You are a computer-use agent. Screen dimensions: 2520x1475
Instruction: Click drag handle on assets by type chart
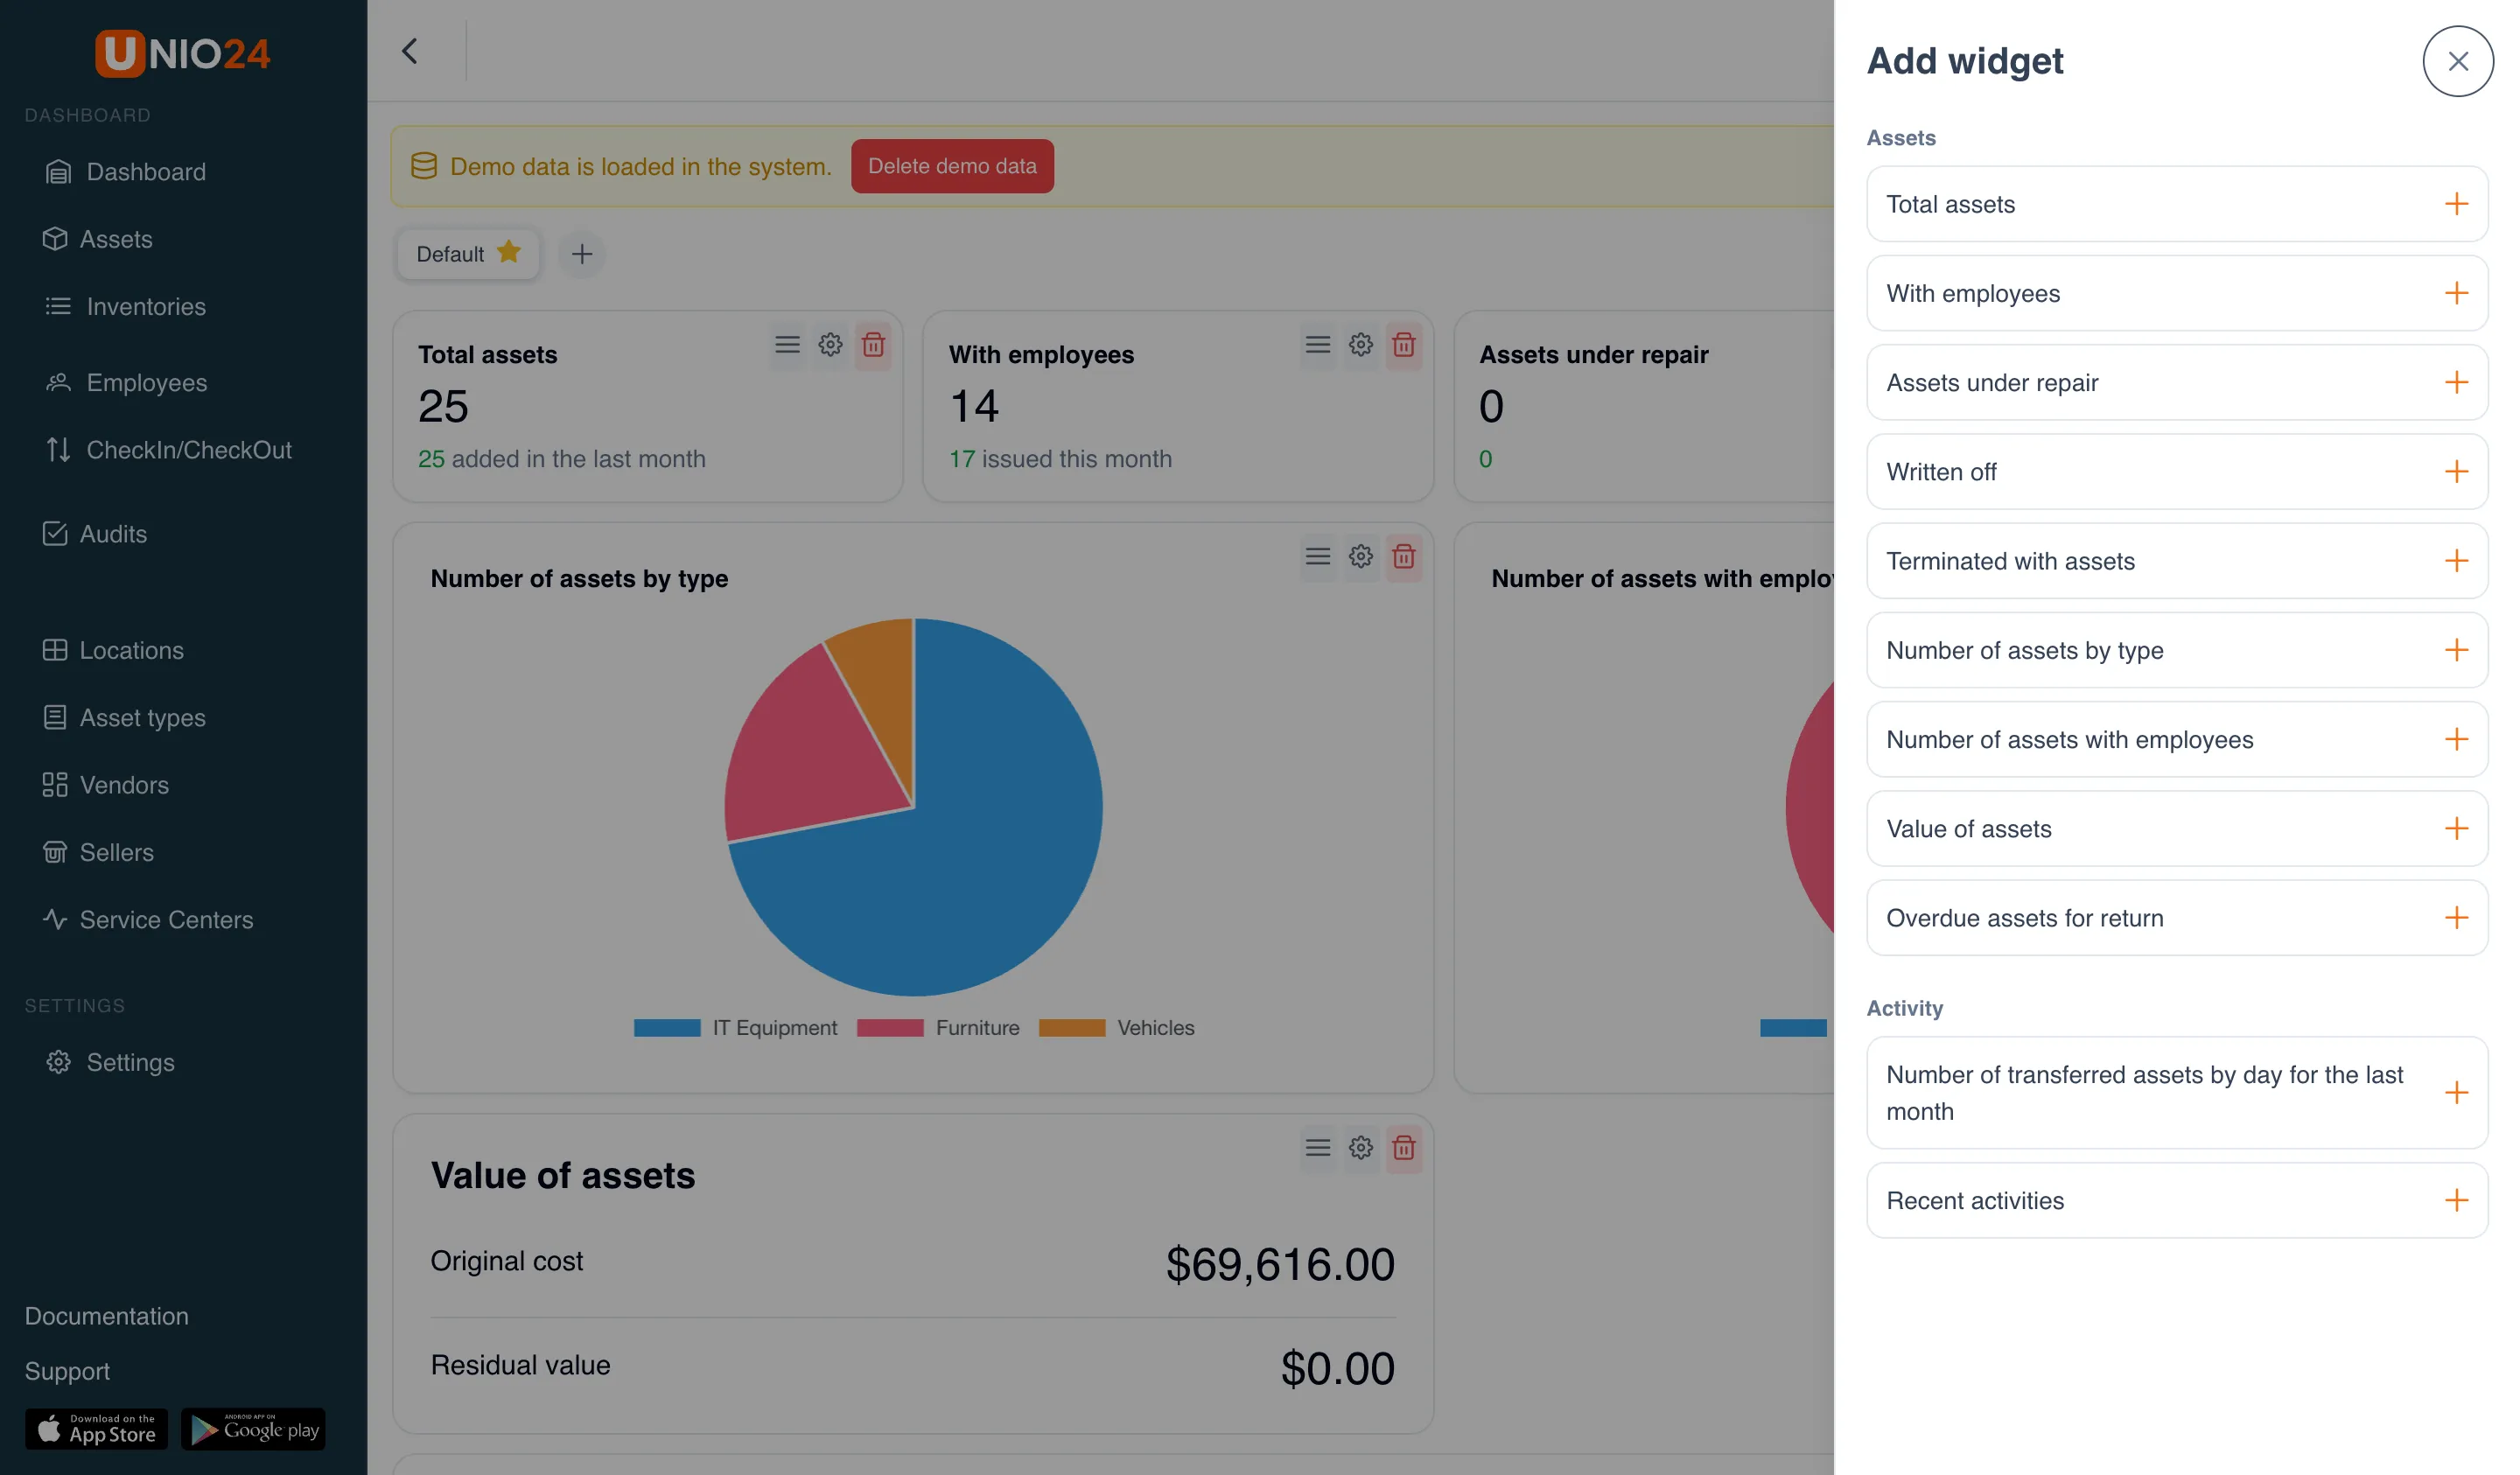[x=1318, y=556]
